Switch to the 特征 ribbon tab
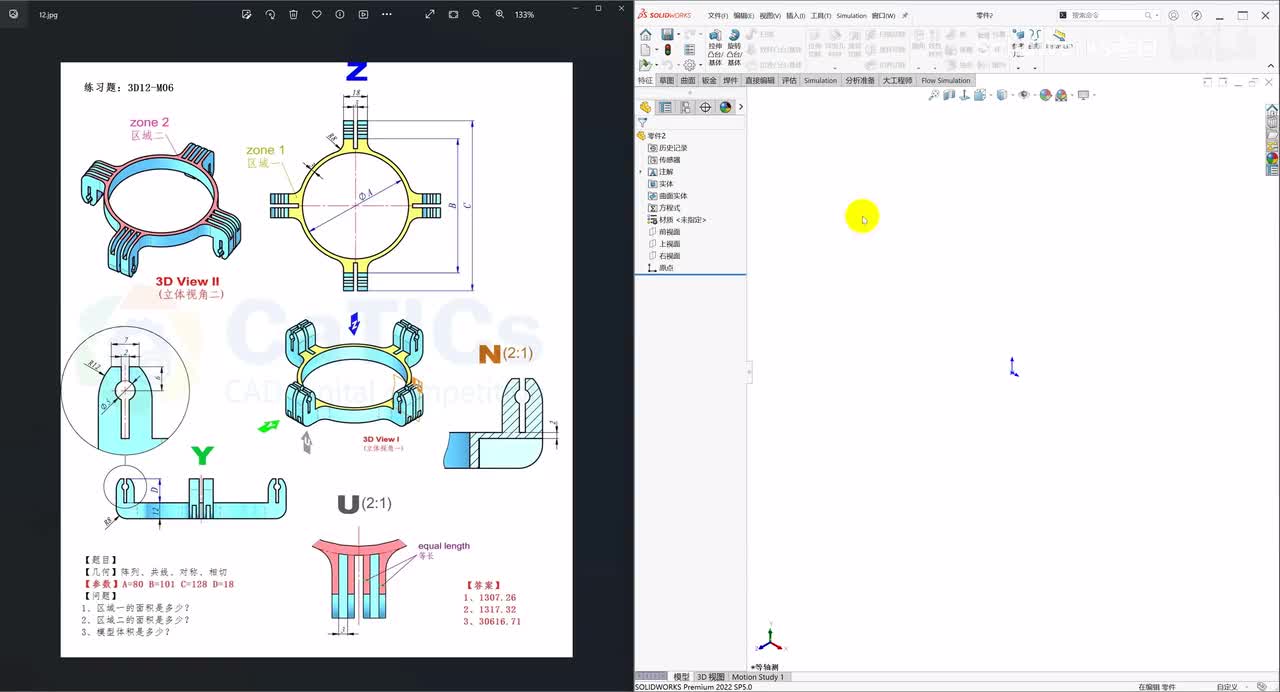This screenshot has height=692, width=1280. tap(645, 80)
